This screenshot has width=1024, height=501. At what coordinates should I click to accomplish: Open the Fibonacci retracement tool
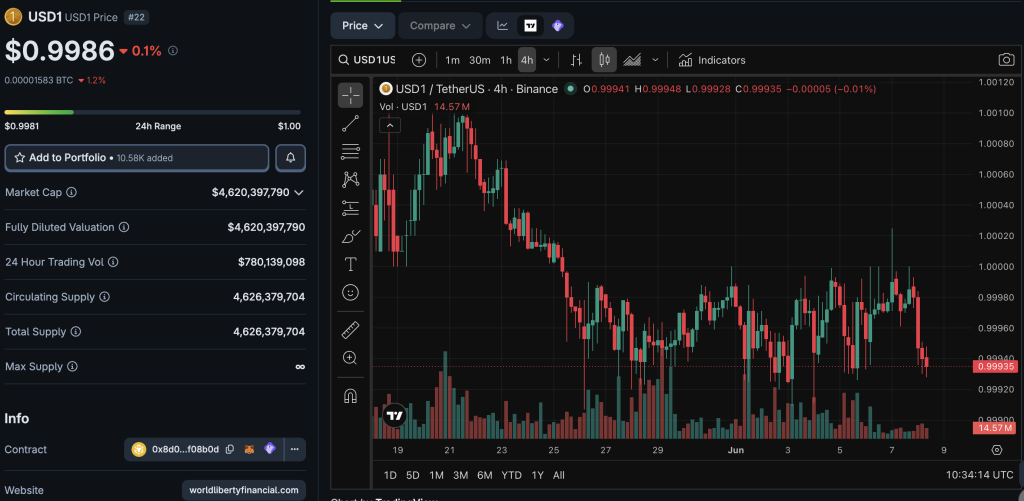coord(351,152)
